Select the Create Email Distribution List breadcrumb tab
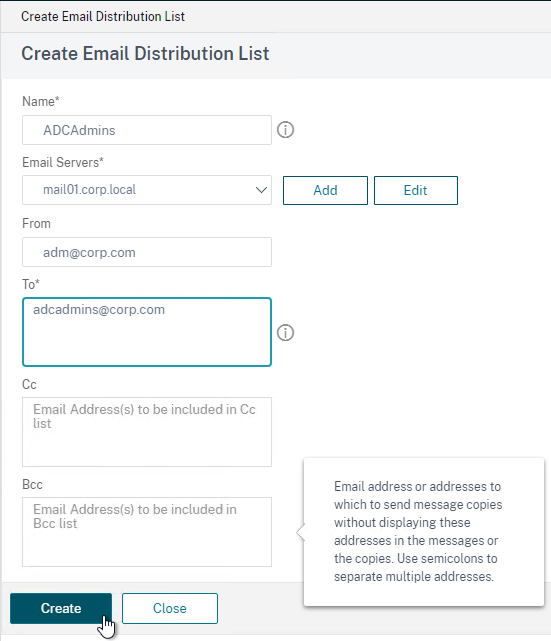Viewport: 551px width, 641px height. (103, 16)
